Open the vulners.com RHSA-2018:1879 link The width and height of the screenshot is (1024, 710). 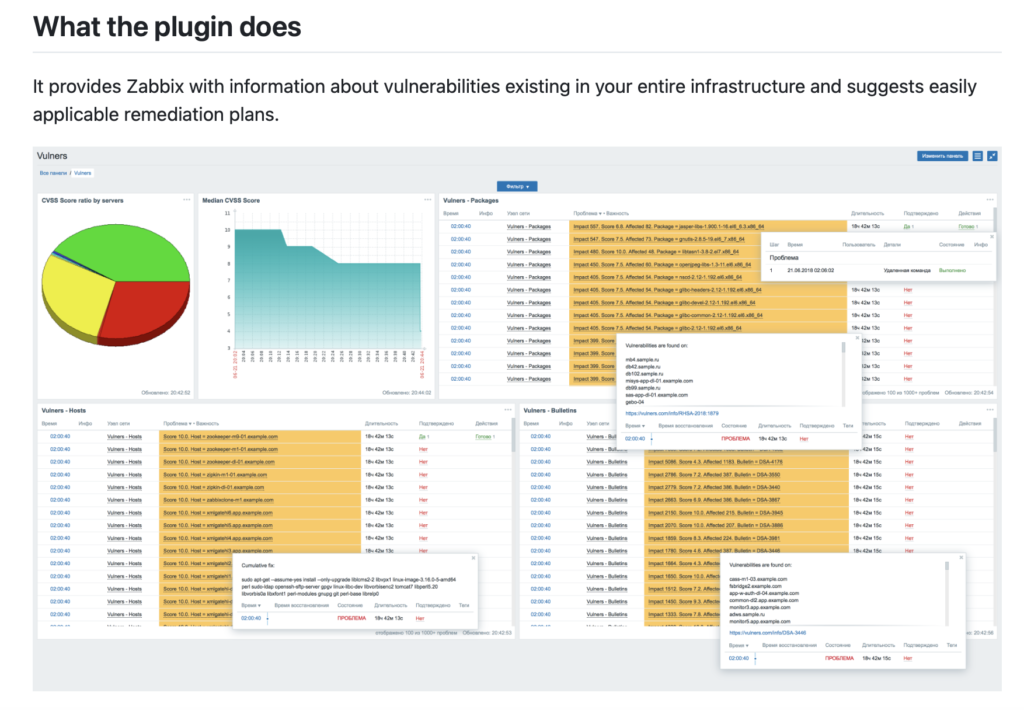(672, 413)
